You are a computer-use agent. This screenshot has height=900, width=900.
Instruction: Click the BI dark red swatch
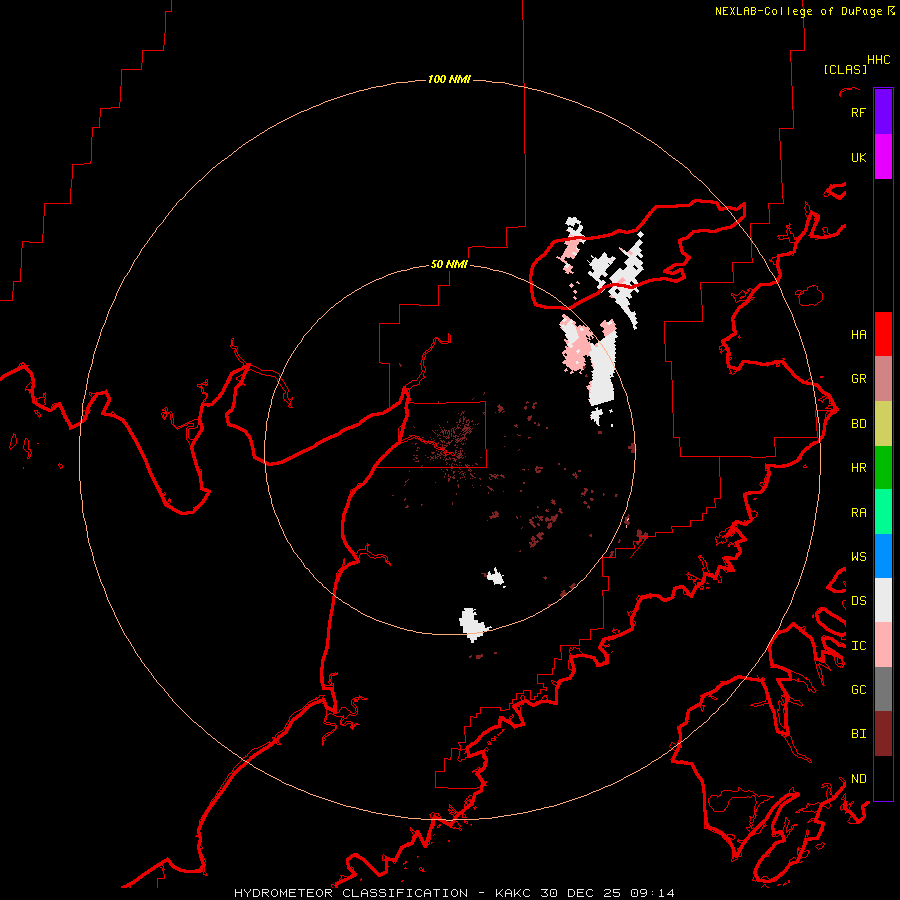883,734
